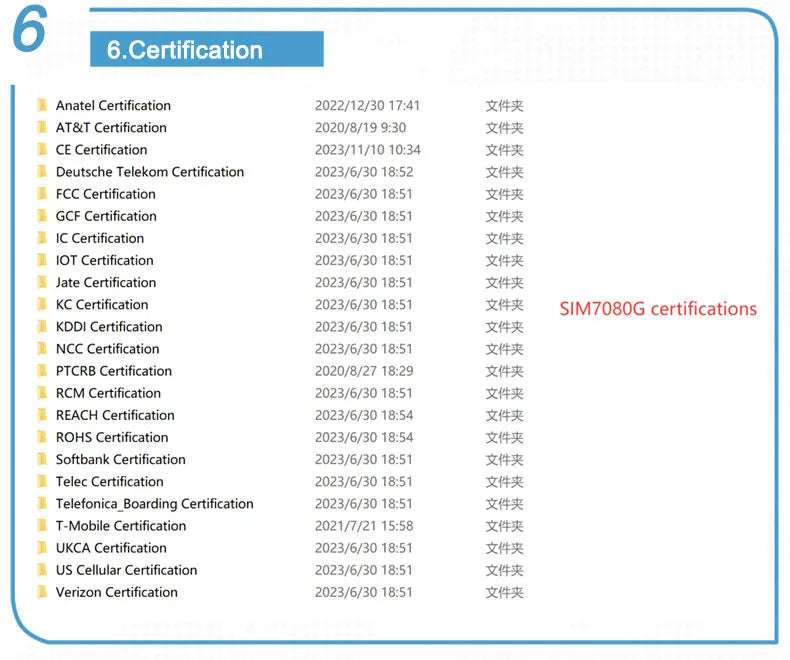Viewport: 790px width, 660px height.
Task: Click the 文件夹 type in the Anatel row
Action: coord(504,106)
